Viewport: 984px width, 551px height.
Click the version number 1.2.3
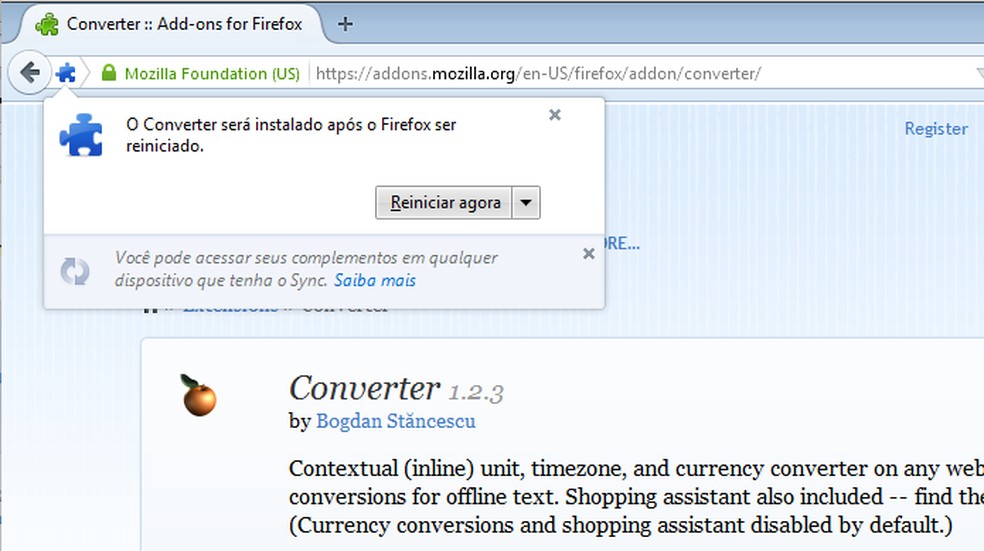pos(476,393)
